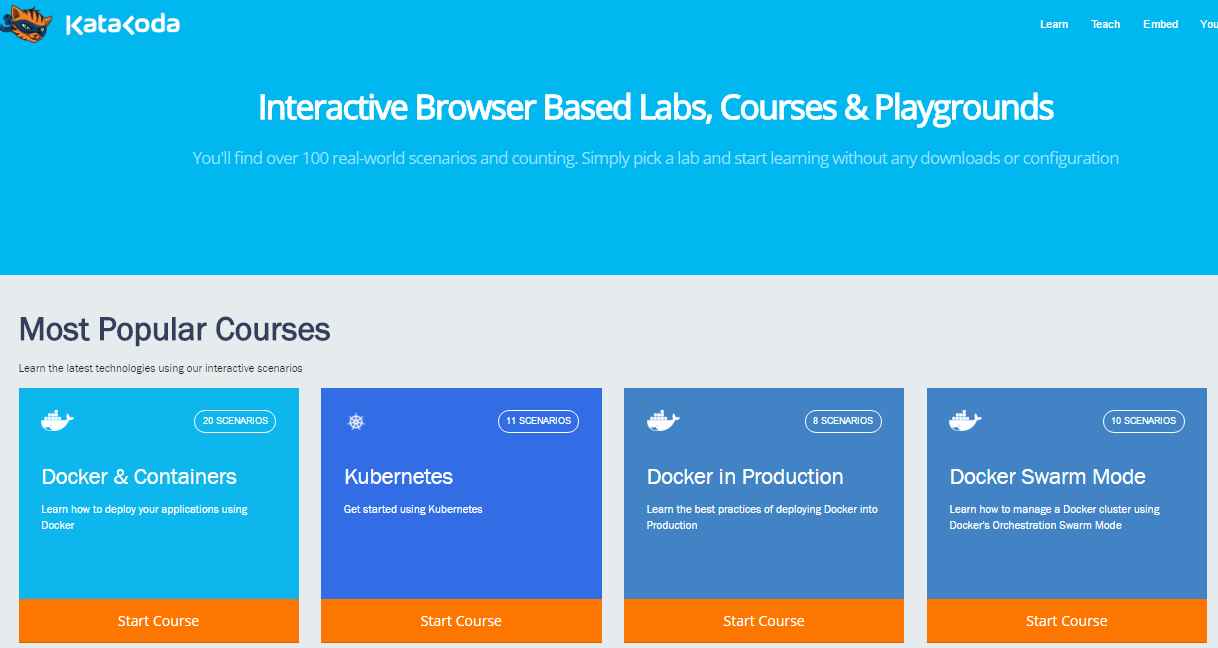
Task: Open the Docker & Containers card title
Action: click(x=139, y=477)
